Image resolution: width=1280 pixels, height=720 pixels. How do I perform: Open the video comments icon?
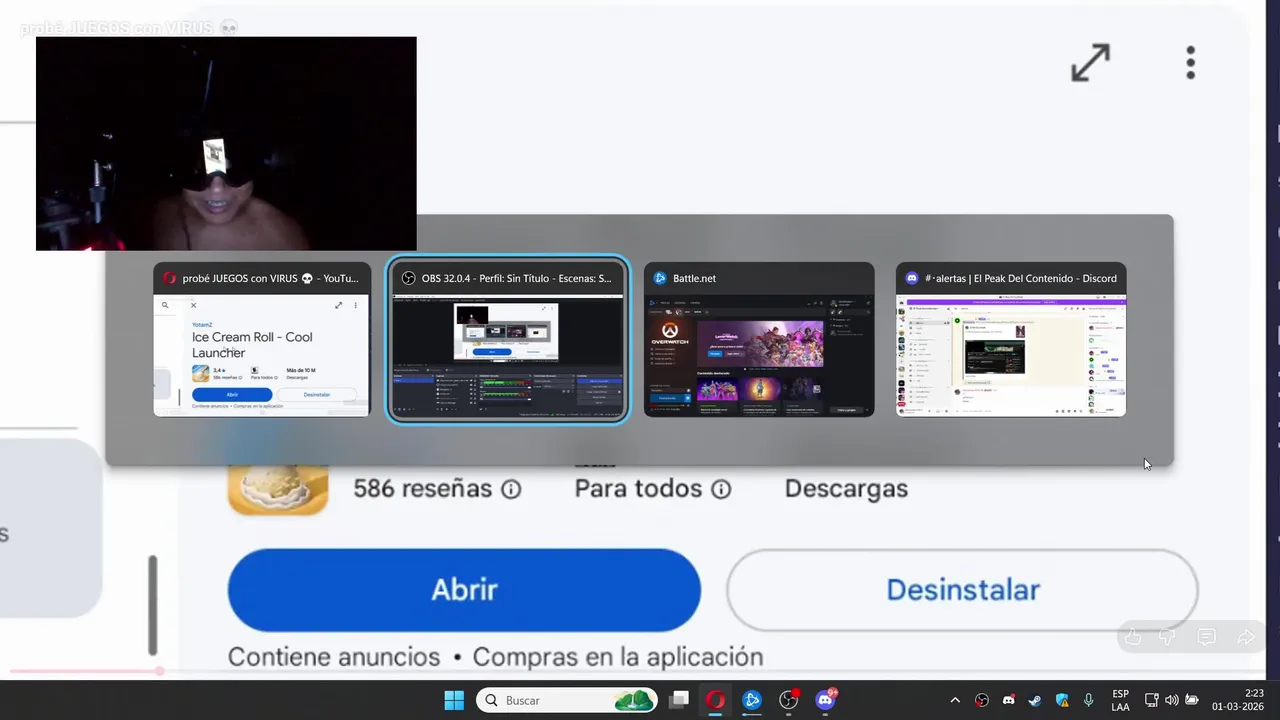tap(1207, 637)
